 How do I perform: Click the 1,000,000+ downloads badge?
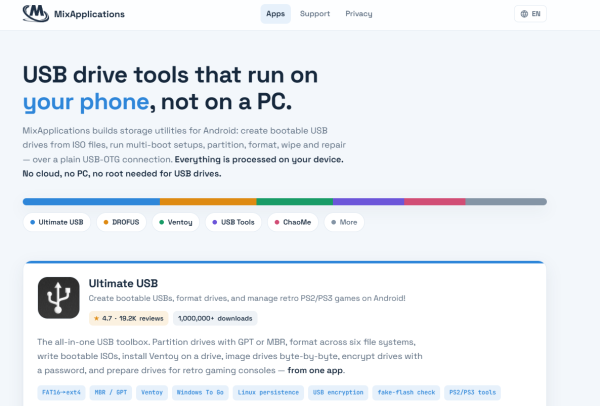pyautogui.click(x=215, y=318)
